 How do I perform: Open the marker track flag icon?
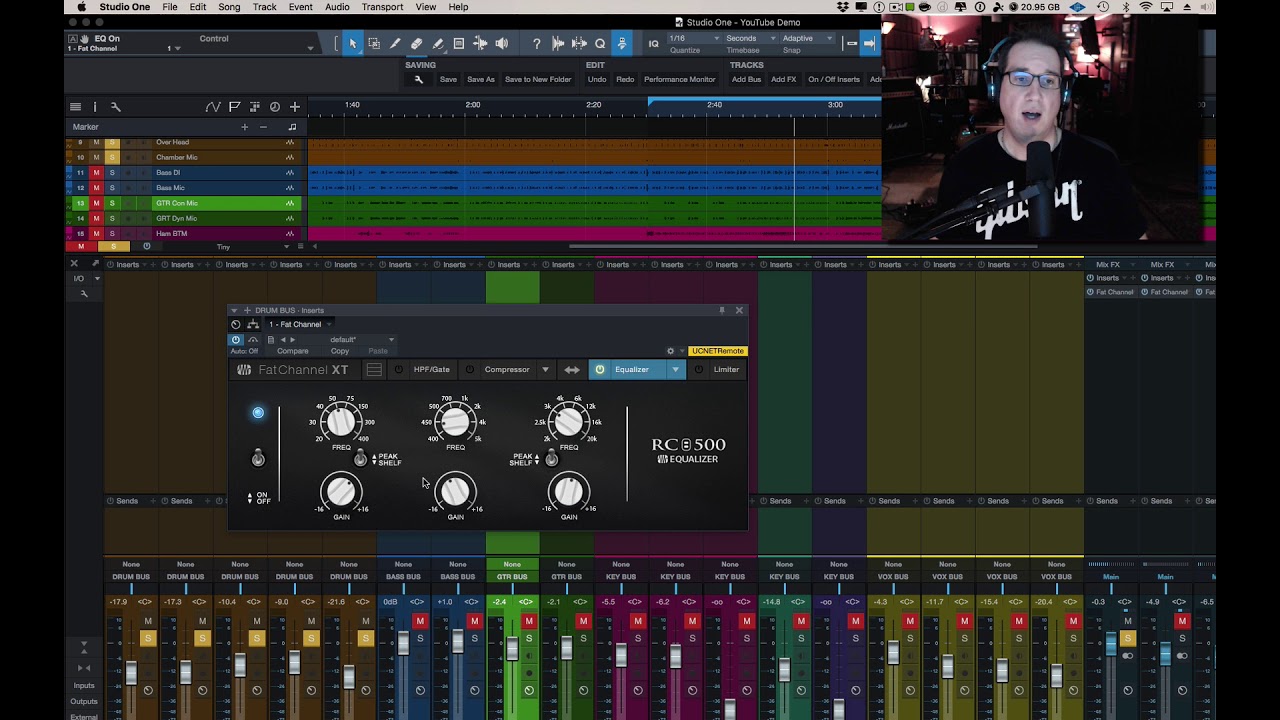[234, 107]
